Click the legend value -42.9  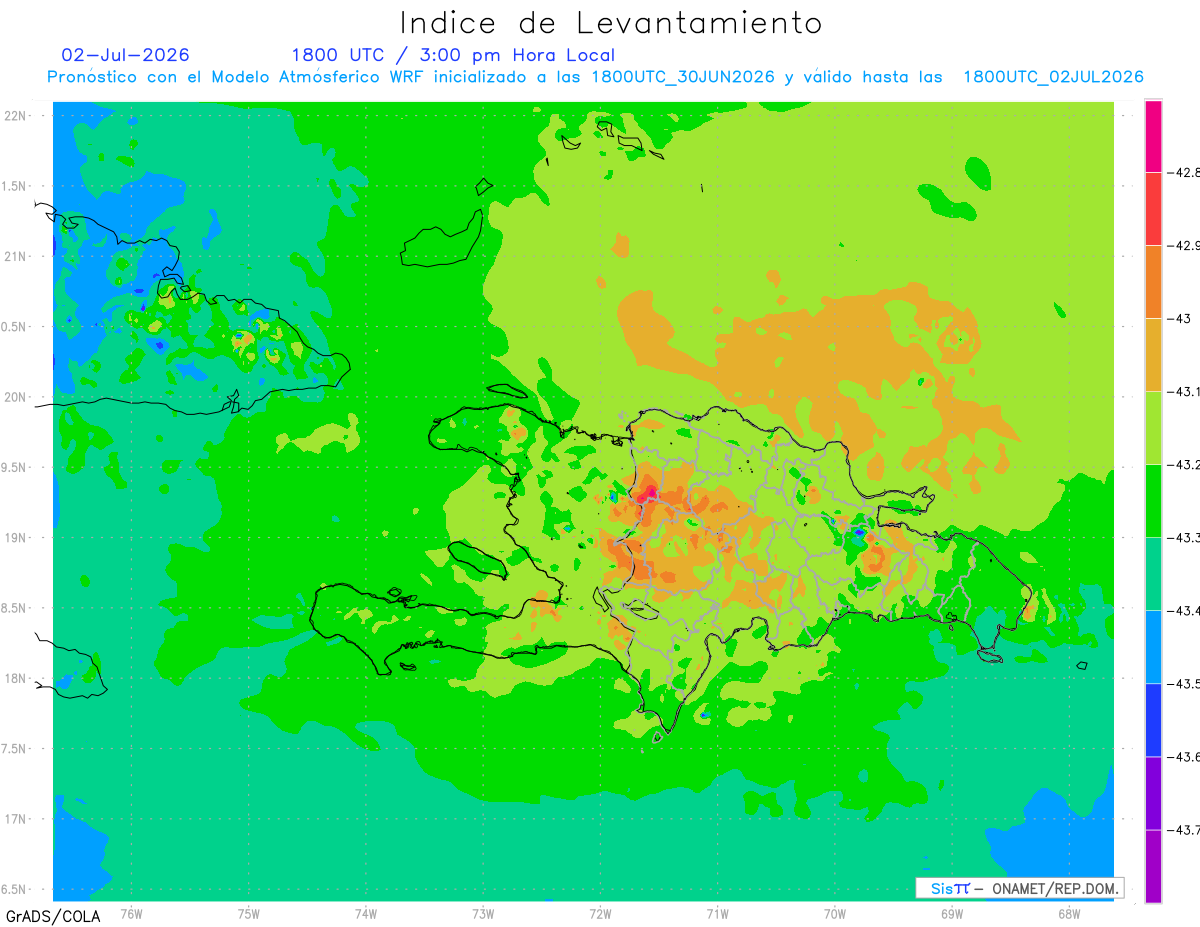coord(1185,245)
